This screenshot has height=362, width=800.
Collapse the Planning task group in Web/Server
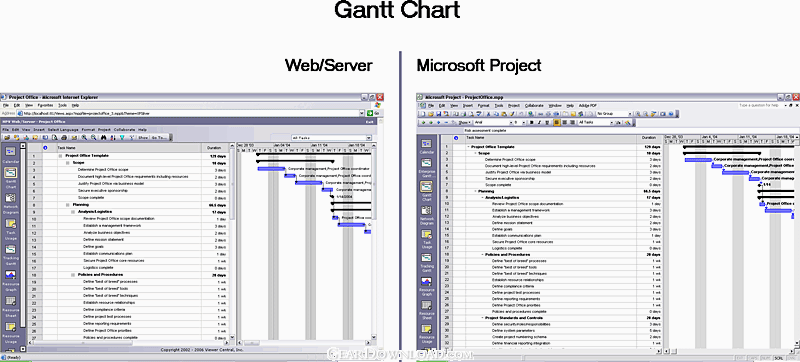tap(68, 204)
